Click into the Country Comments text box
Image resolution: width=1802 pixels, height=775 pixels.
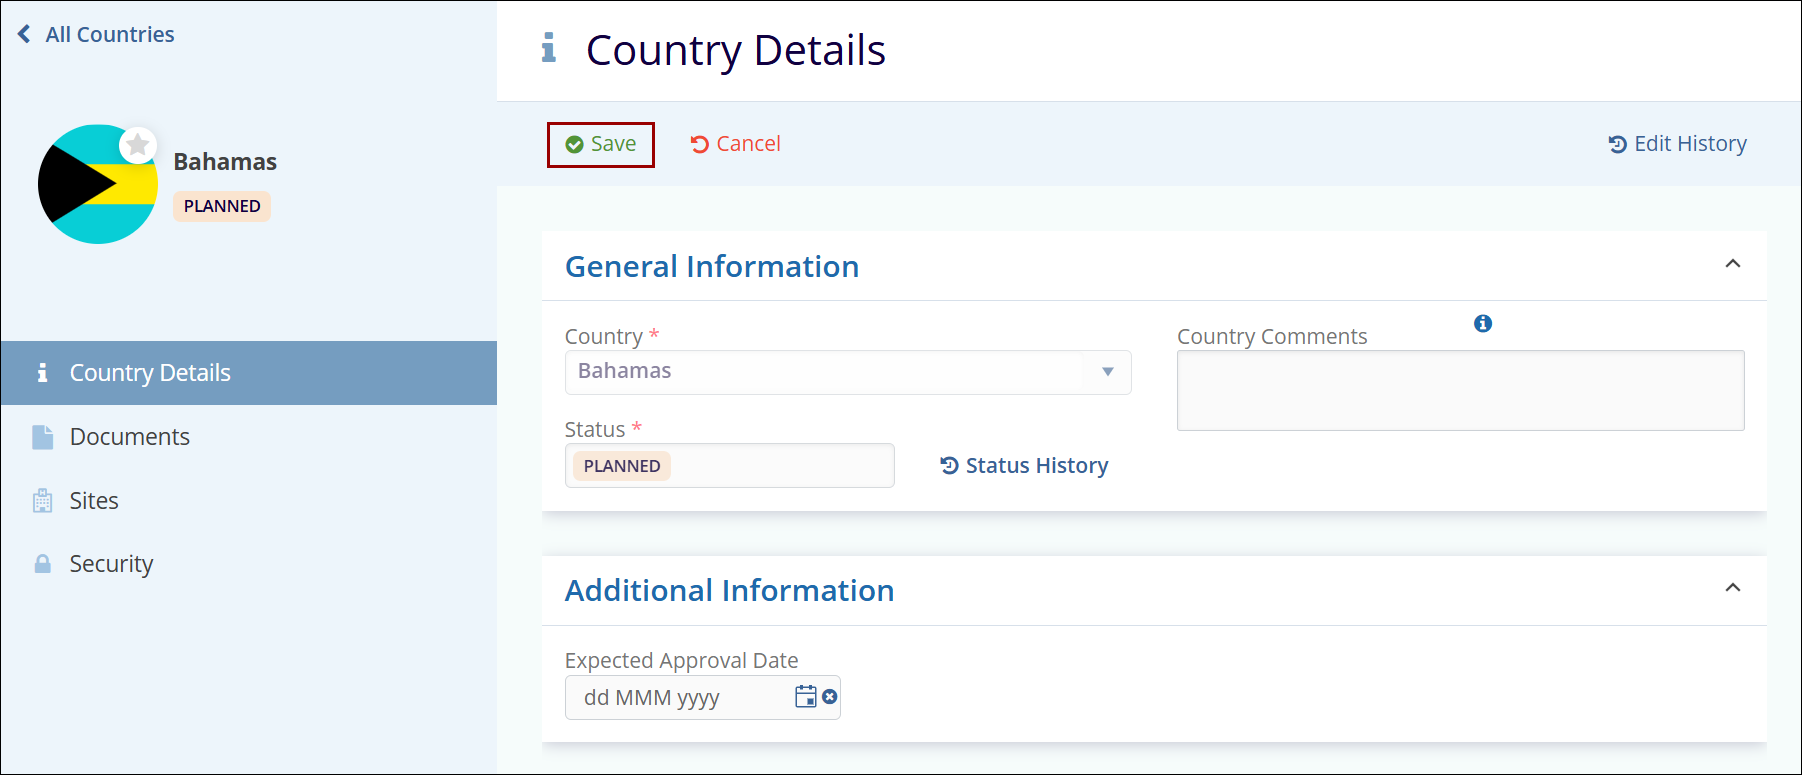(x=1460, y=390)
